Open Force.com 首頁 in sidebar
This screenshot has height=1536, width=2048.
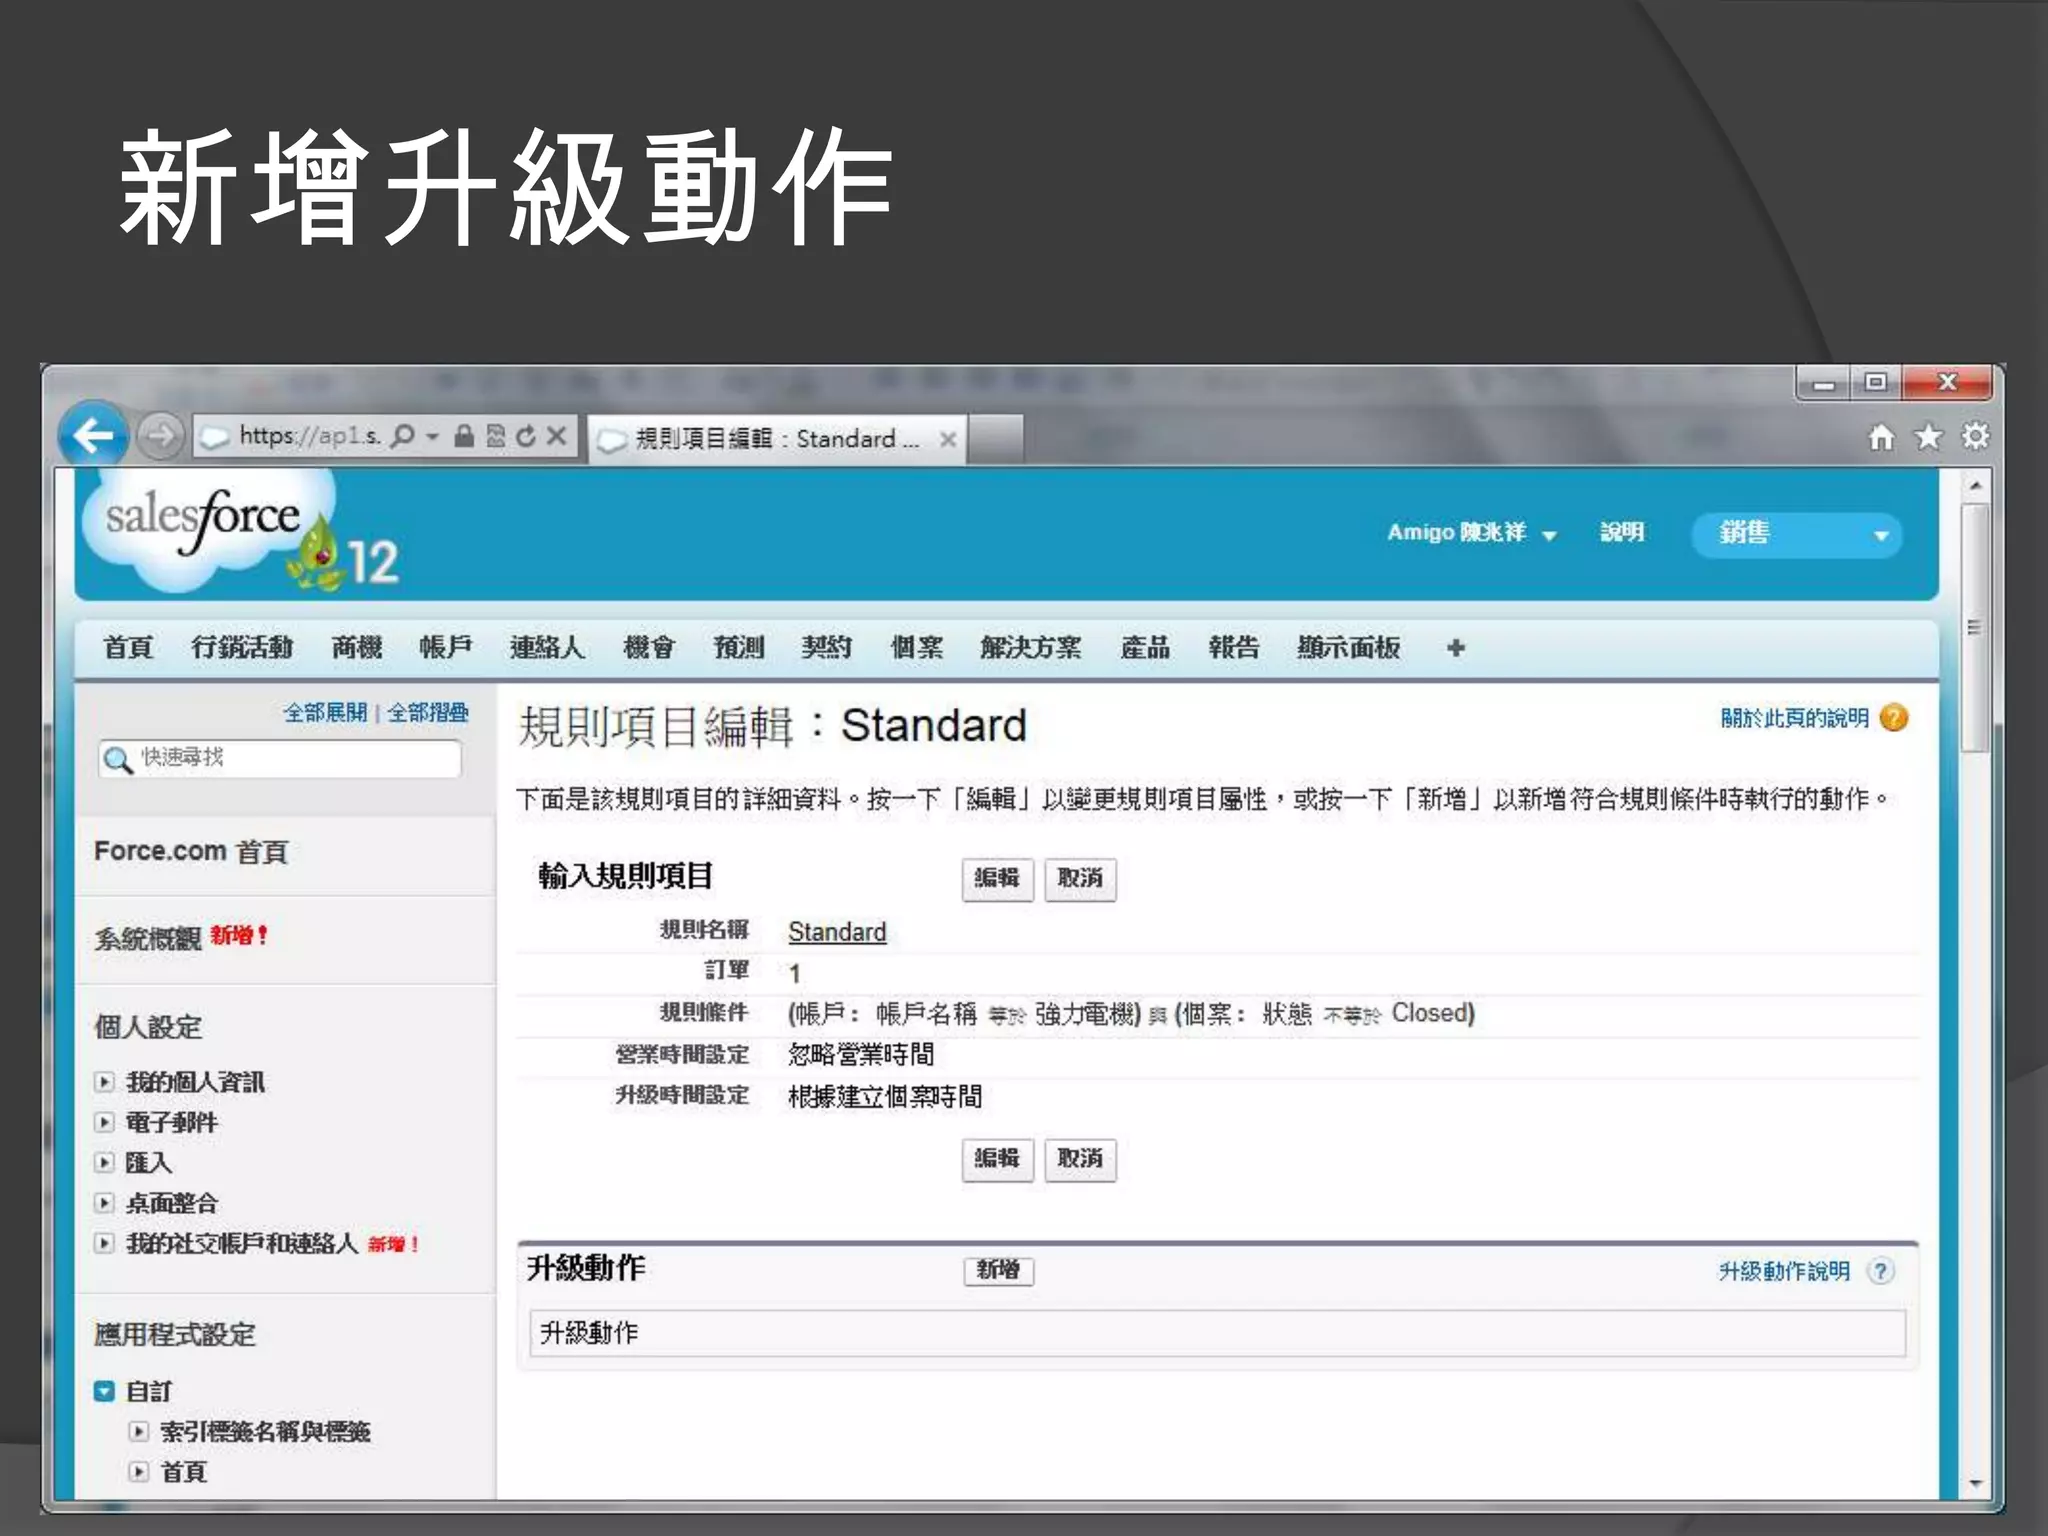pos(191,851)
